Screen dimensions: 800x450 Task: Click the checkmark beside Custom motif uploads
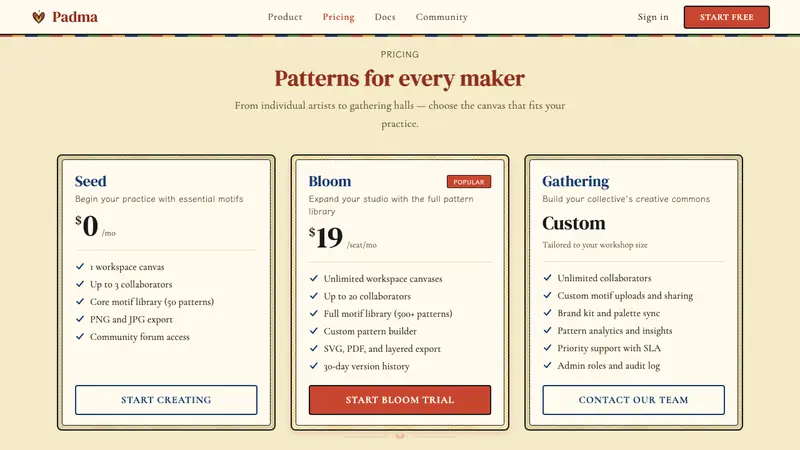[x=547, y=295]
